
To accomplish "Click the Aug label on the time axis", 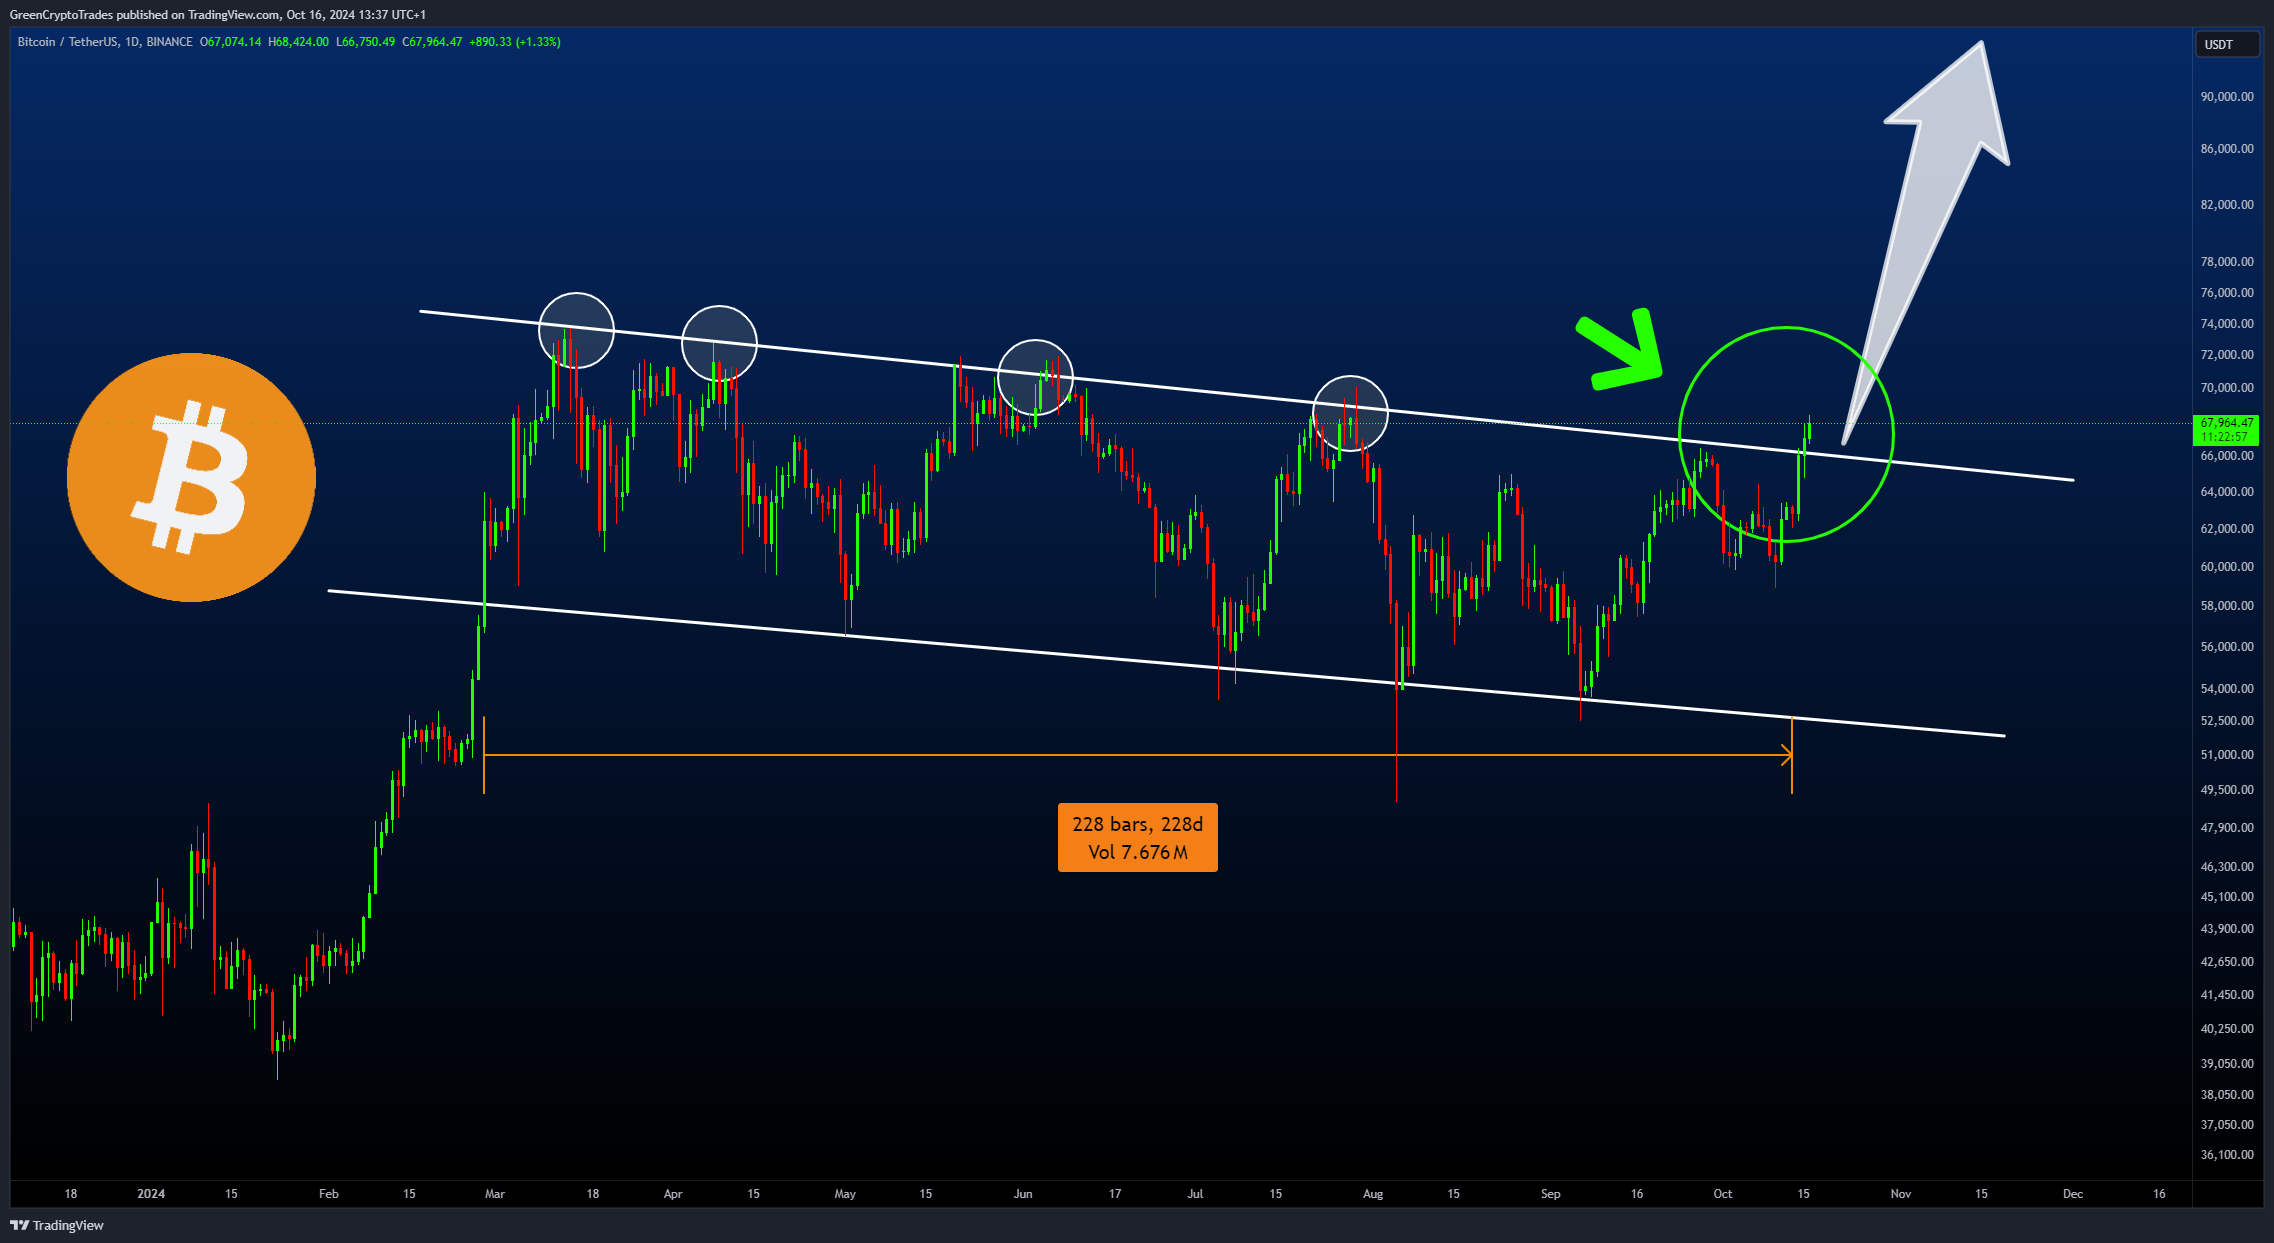I will coord(1373,1194).
